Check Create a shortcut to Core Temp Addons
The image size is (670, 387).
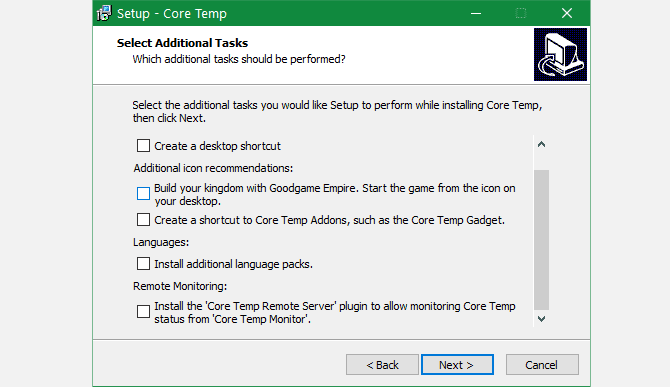tap(143, 220)
